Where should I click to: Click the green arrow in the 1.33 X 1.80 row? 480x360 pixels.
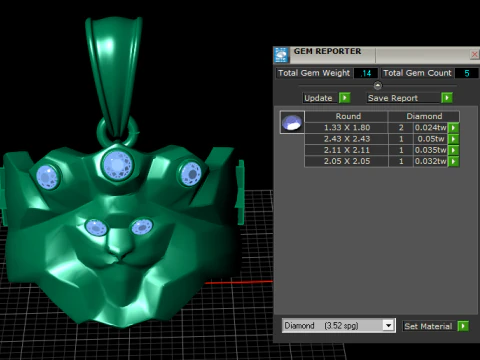[x=453, y=128]
